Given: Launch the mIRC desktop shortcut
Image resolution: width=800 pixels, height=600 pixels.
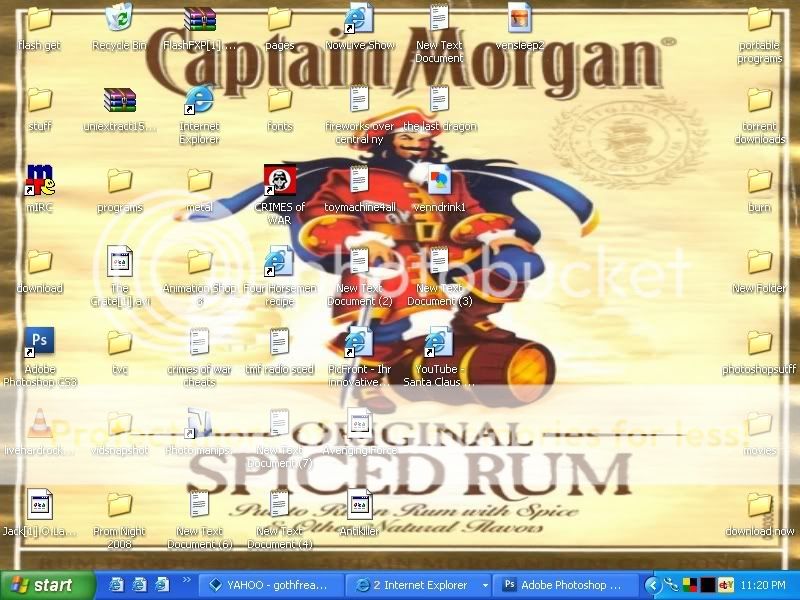Looking at the screenshot, I should tap(39, 181).
